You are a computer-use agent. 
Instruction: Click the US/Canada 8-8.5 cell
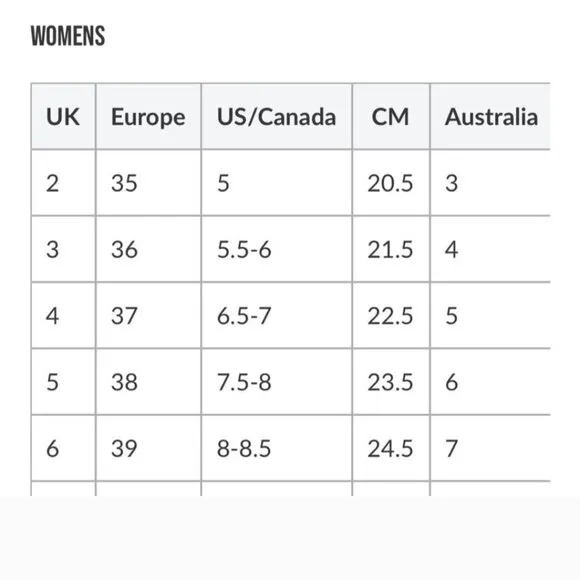pyautogui.click(x=277, y=448)
